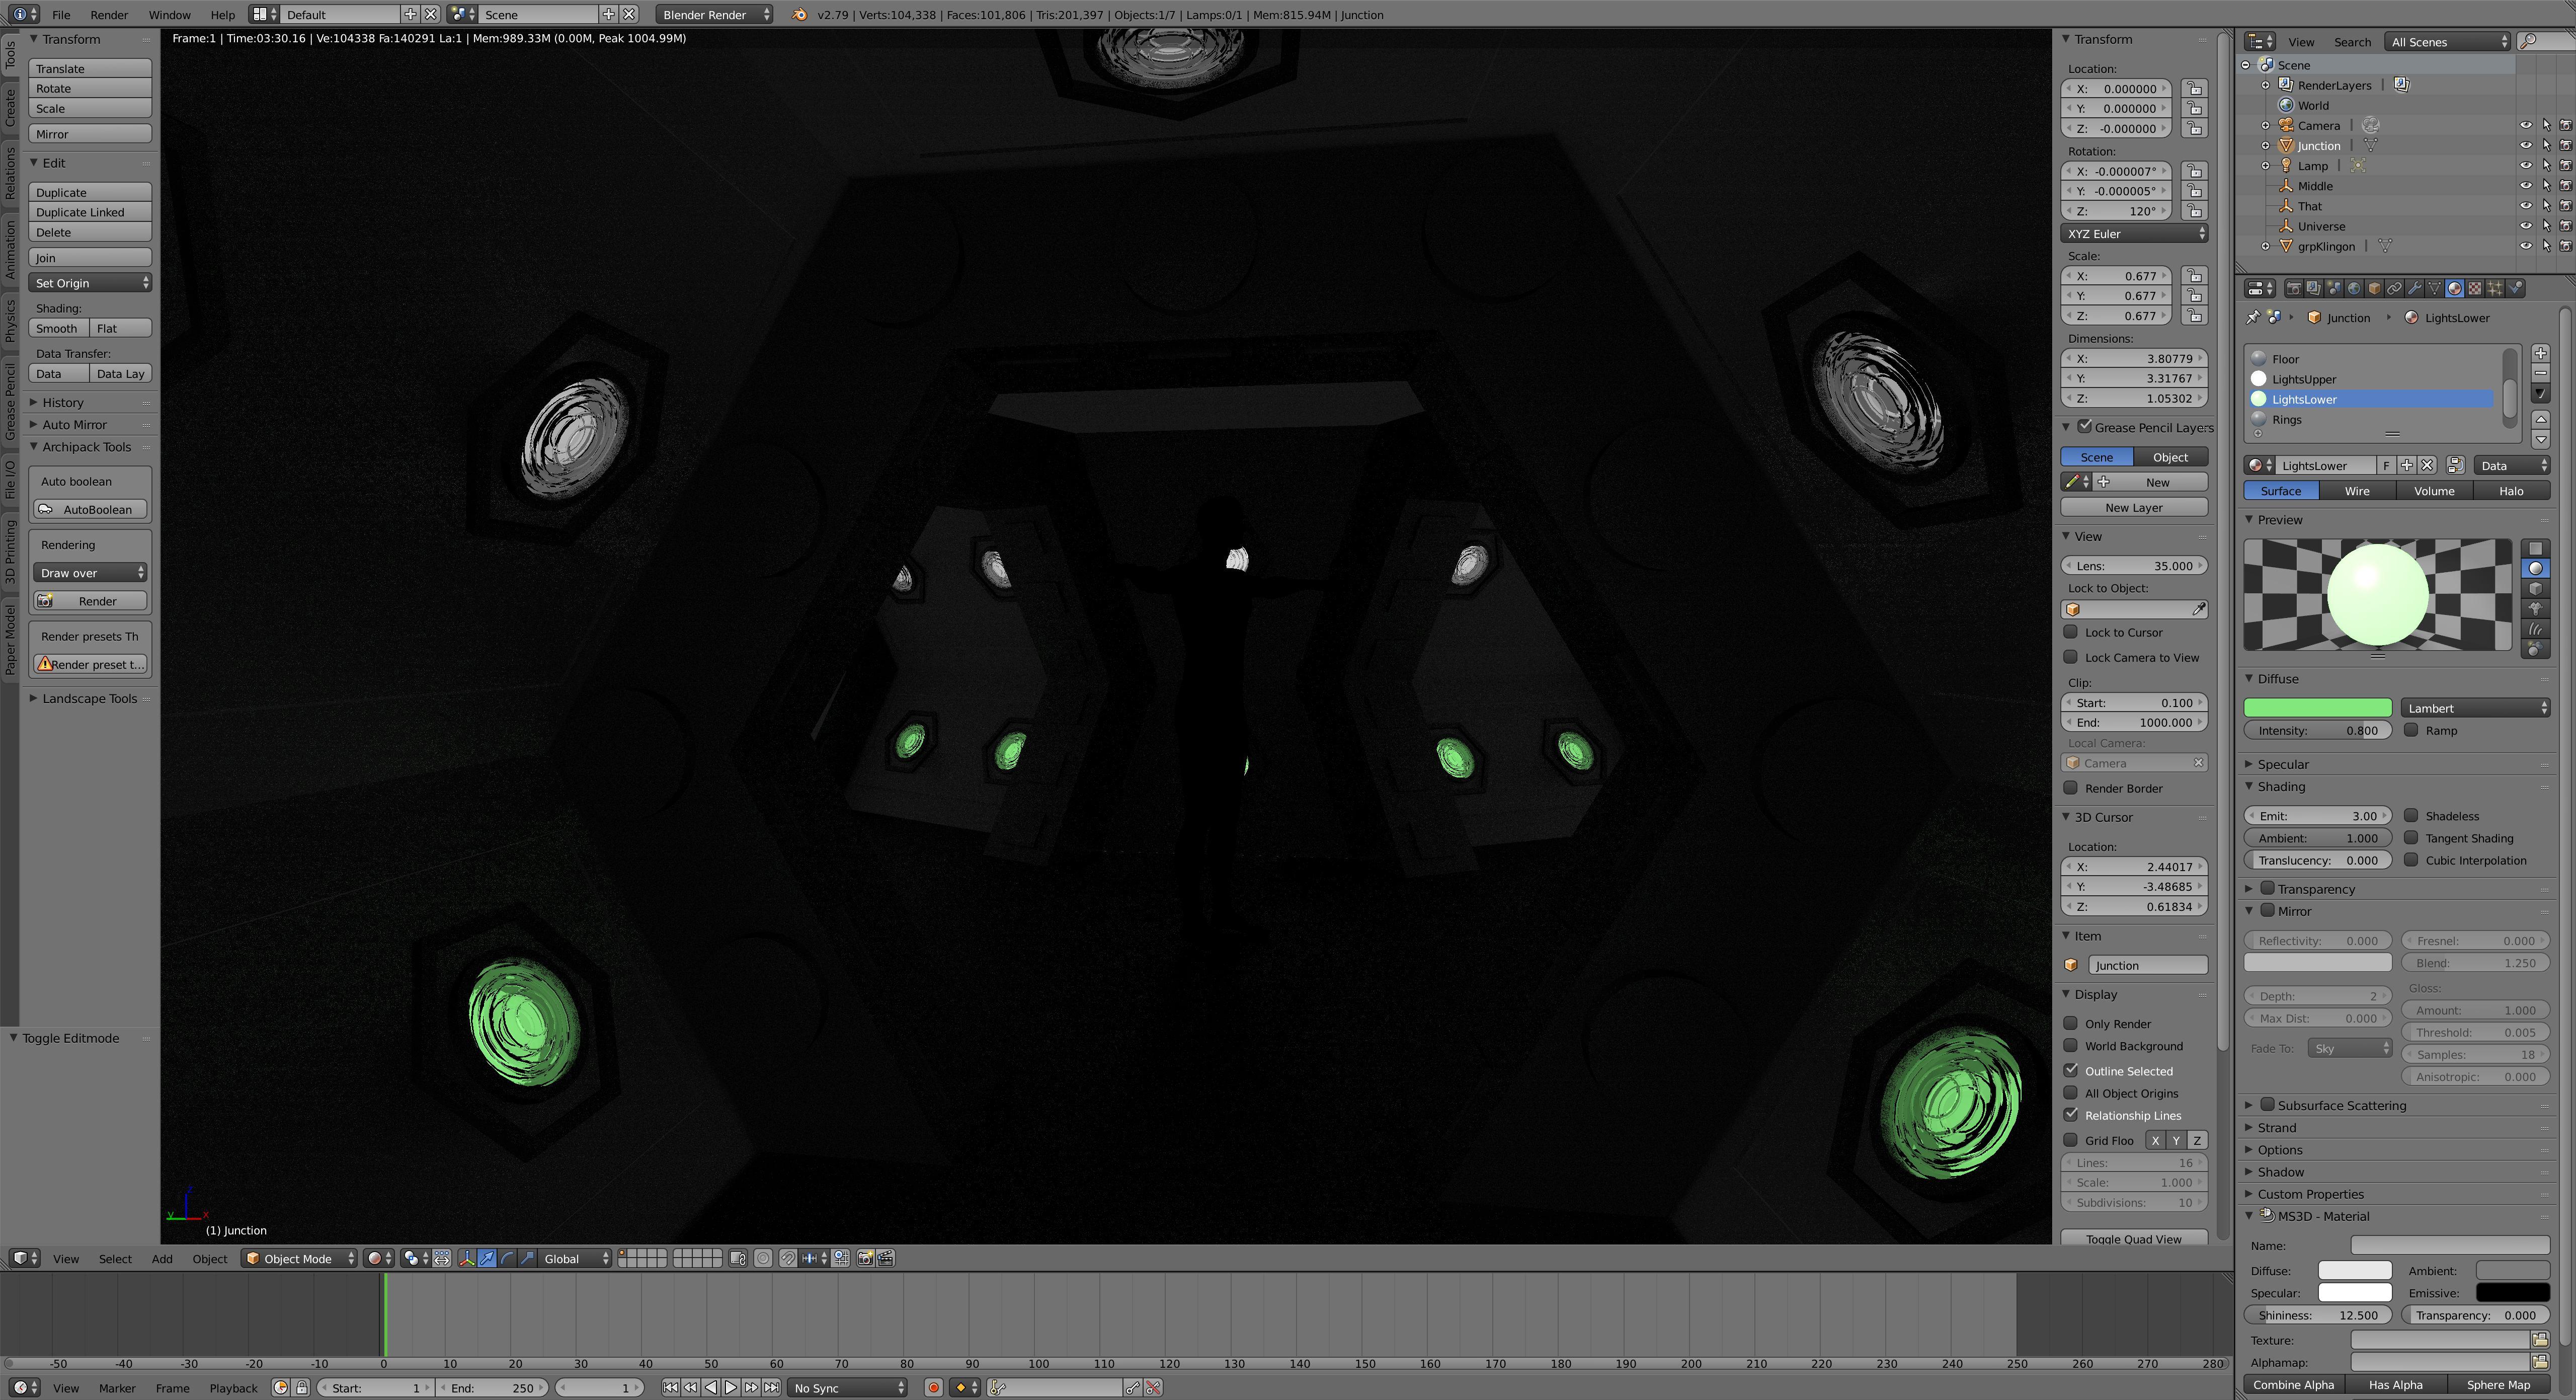Click the green diffuse color swatch
The width and height of the screenshot is (2576, 1400).
(x=2317, y=709)
